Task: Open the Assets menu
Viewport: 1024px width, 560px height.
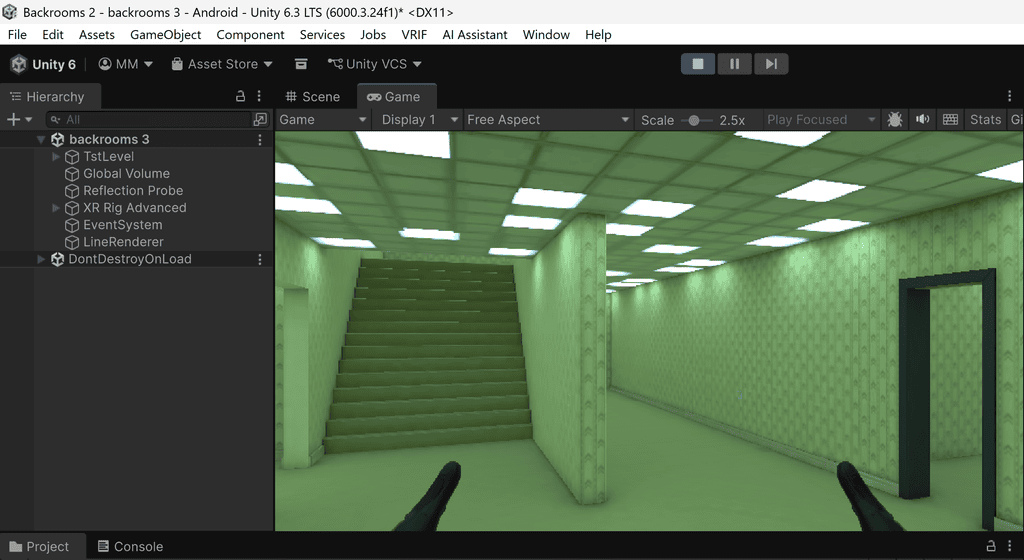Action: (x=97, y=35)
